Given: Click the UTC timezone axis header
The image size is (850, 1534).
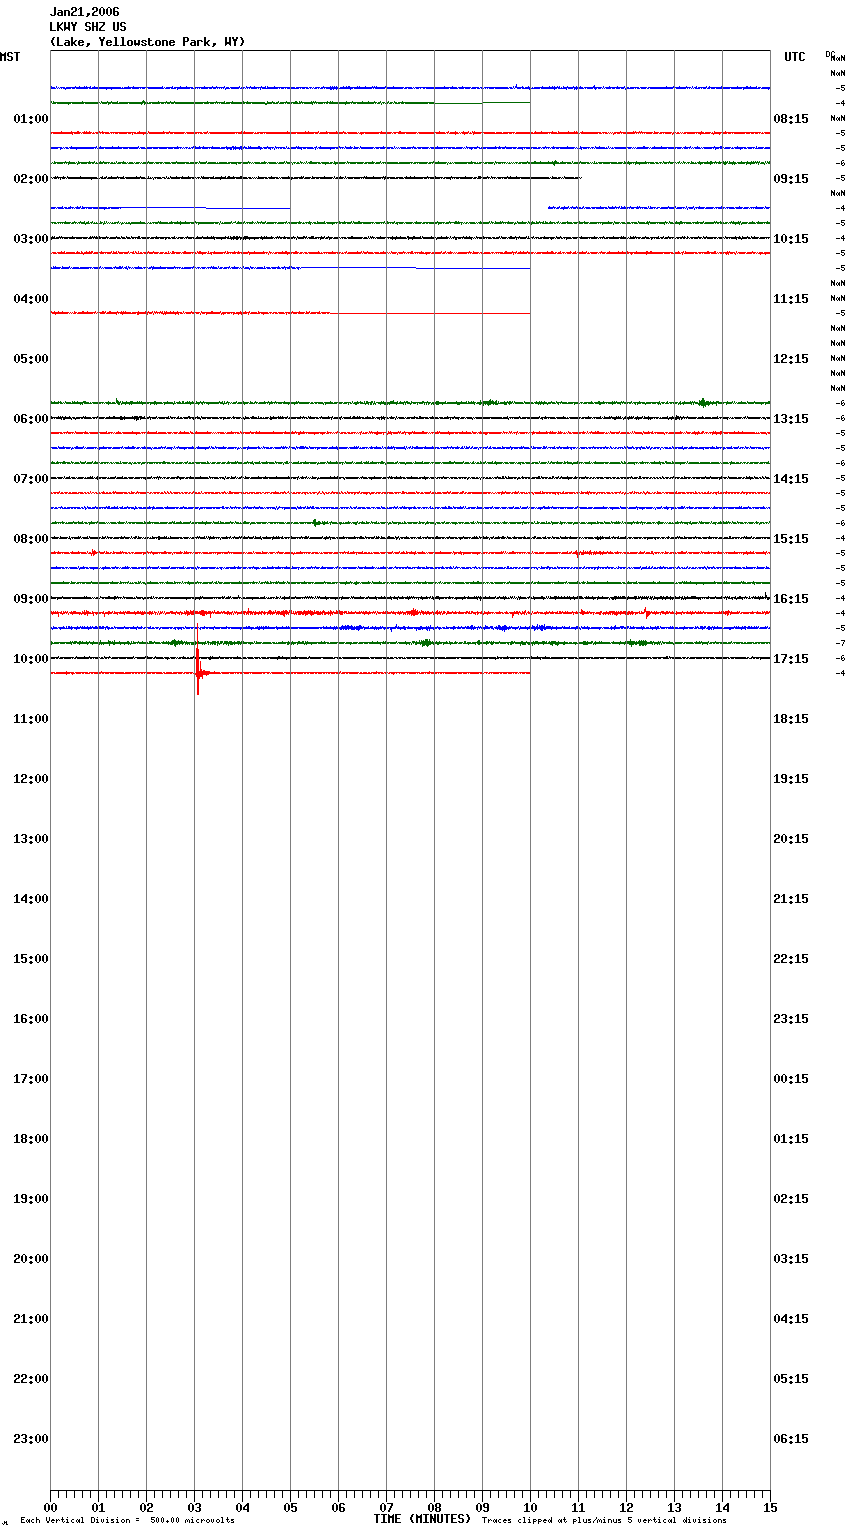Looking at the screenshot, I should (x=794, y=57).
